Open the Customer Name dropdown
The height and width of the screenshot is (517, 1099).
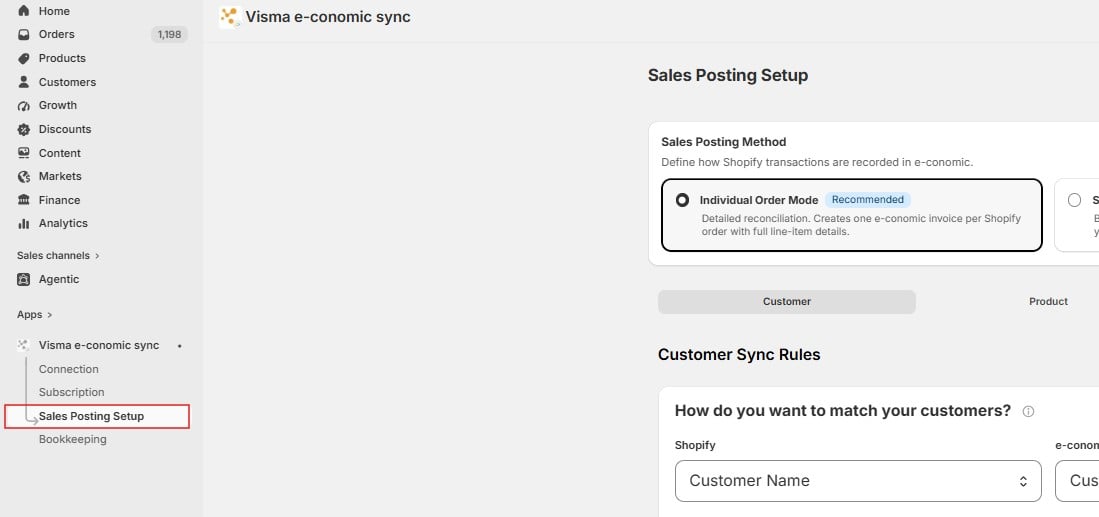coord(858,481)
